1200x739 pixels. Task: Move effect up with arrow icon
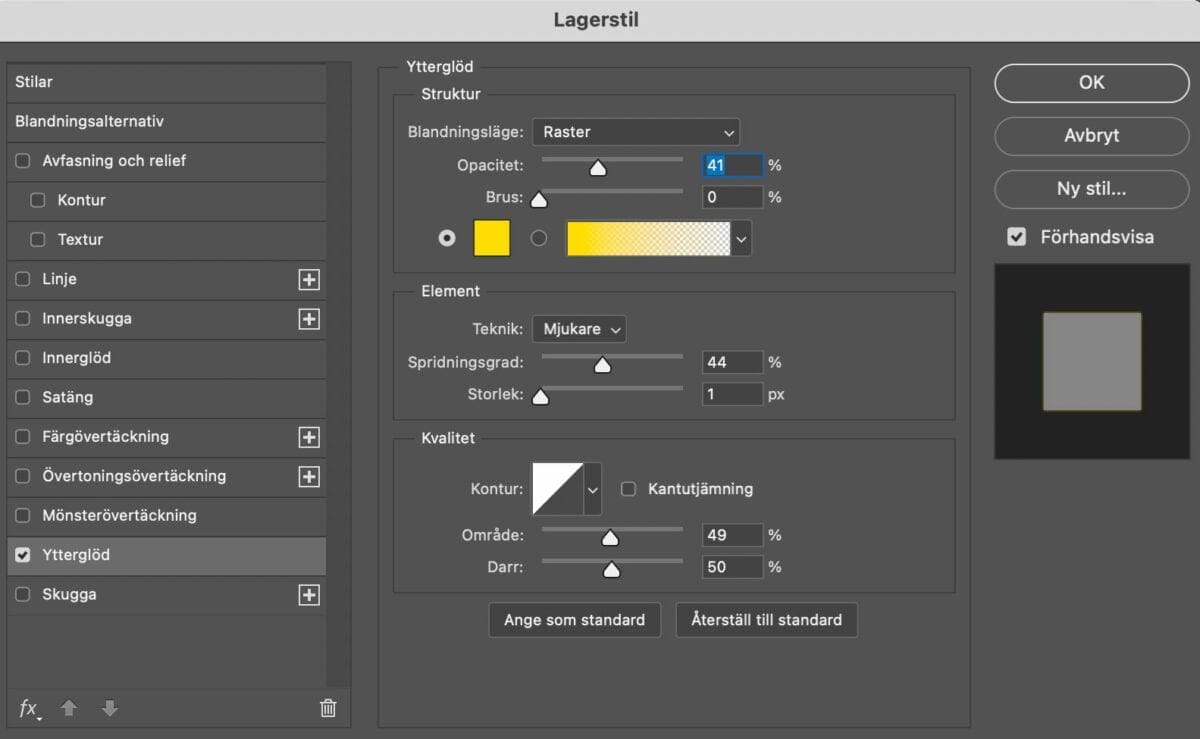coord(69,708)
